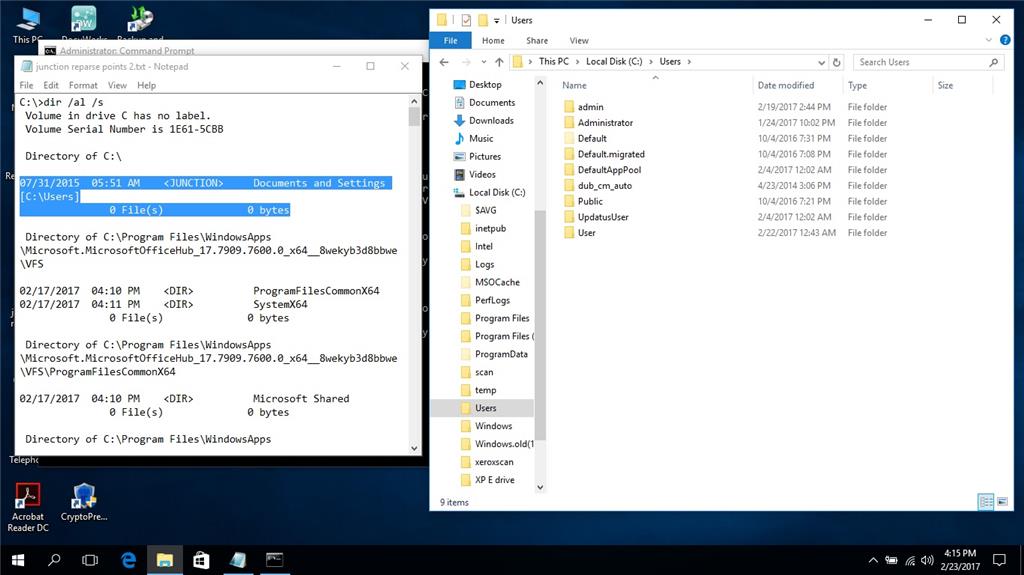Open Notepad's View menu
This screenshot has height=575, width=1024.
click(x=117, y=85)
